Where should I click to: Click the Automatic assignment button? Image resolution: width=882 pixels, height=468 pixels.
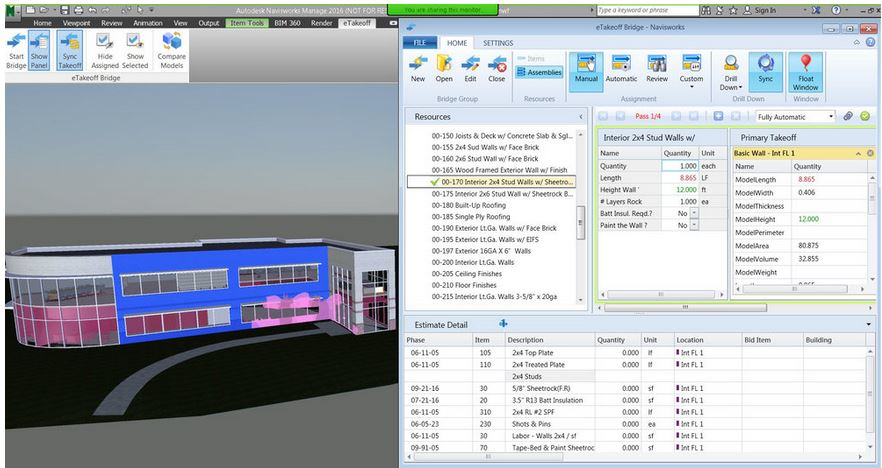pos(621,69)
